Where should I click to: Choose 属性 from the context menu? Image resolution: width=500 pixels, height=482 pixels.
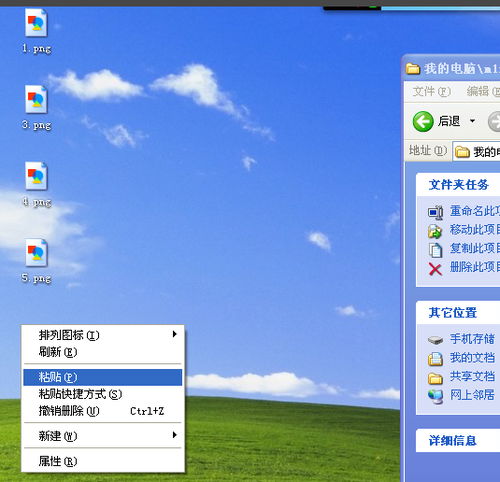(103, 461)
